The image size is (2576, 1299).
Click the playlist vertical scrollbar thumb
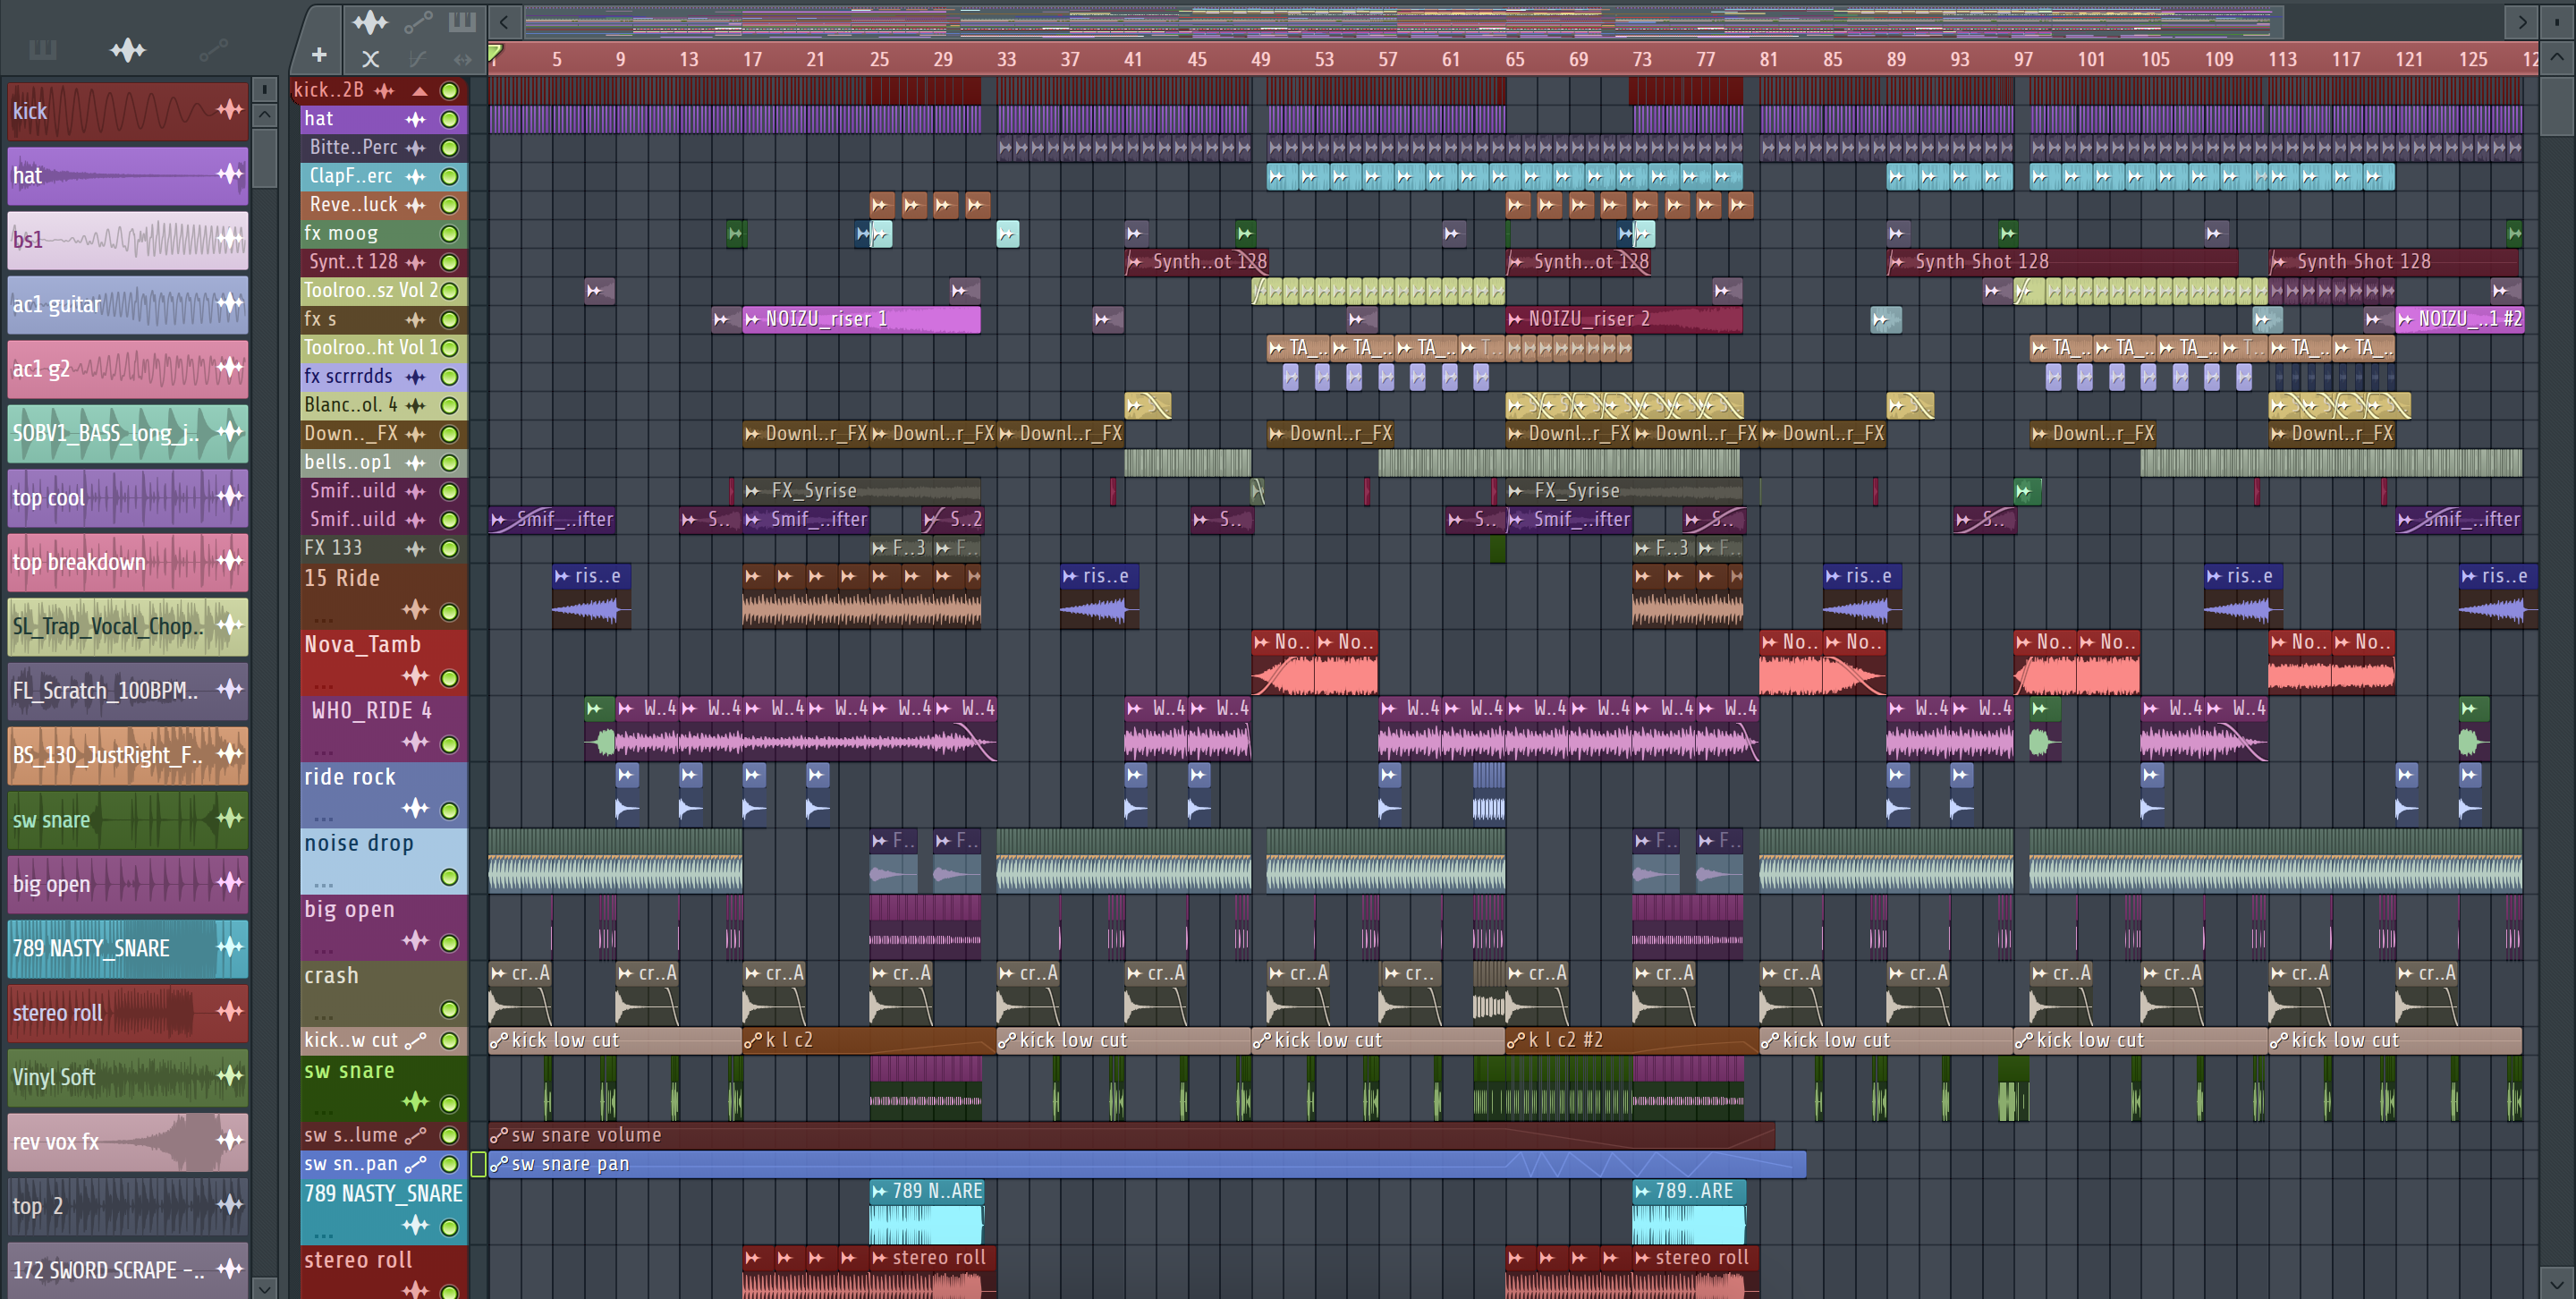(2557, 106)
